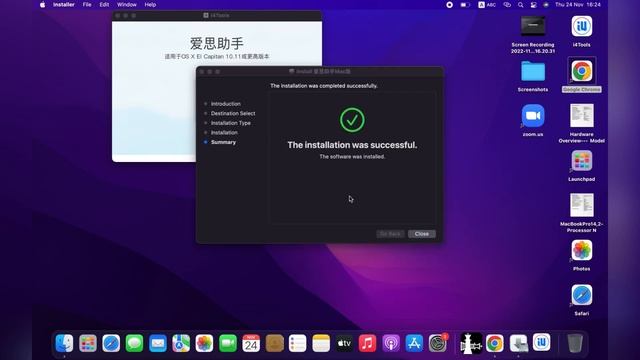Open Mail from the Dock

coord(158,343)
